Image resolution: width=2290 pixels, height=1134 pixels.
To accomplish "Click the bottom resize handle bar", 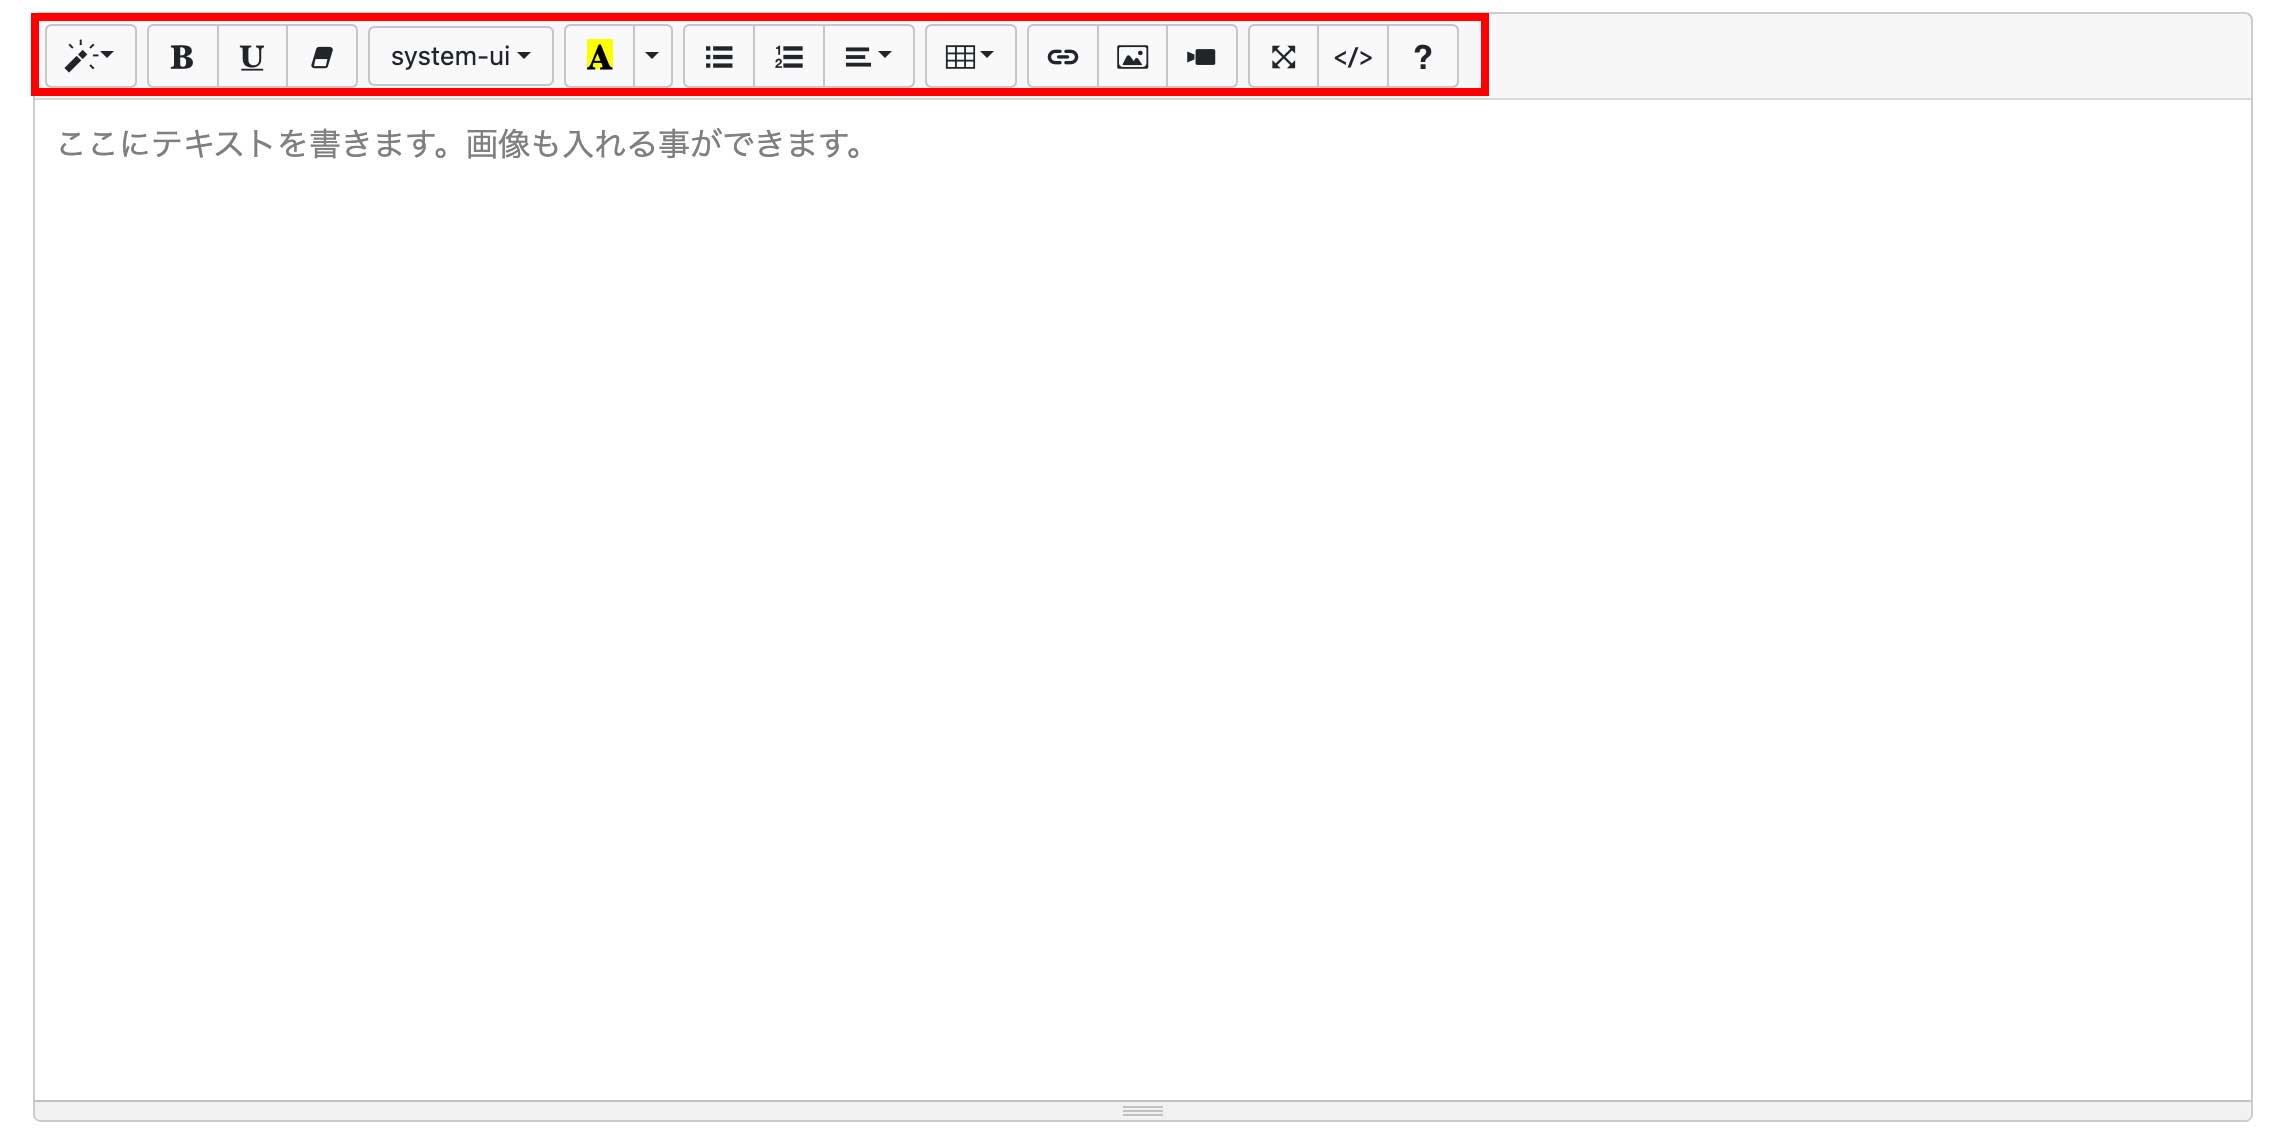I will pos(1142,1111).
